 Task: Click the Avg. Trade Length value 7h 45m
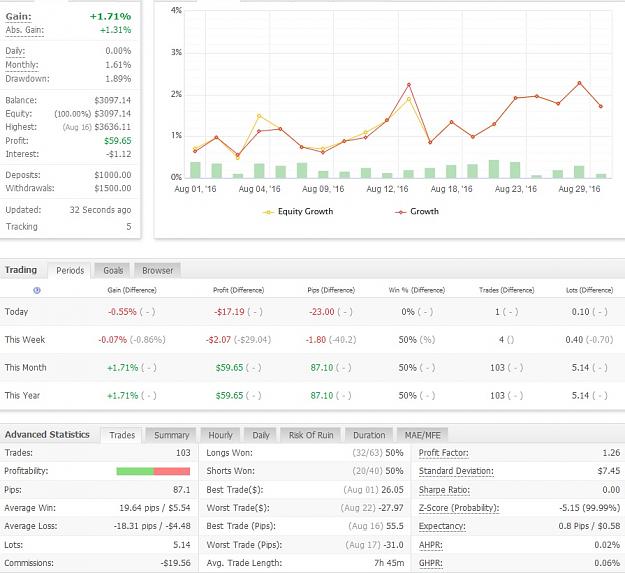[389, 563]
